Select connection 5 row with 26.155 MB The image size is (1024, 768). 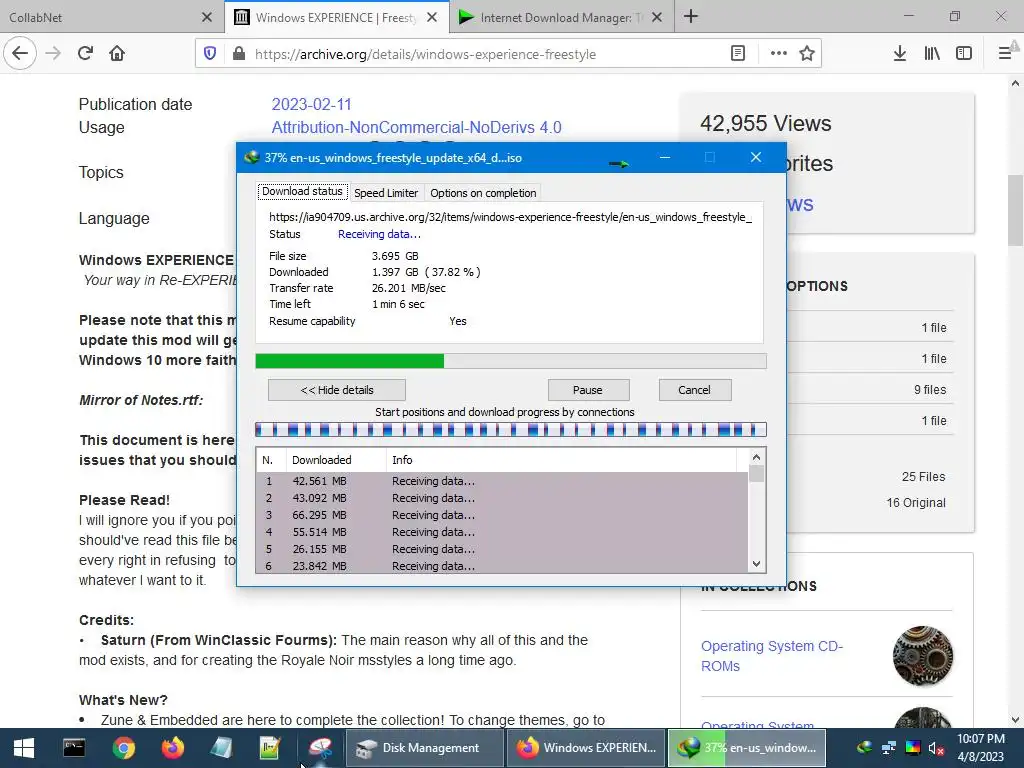pyautogui.click(x=502, y=549)
